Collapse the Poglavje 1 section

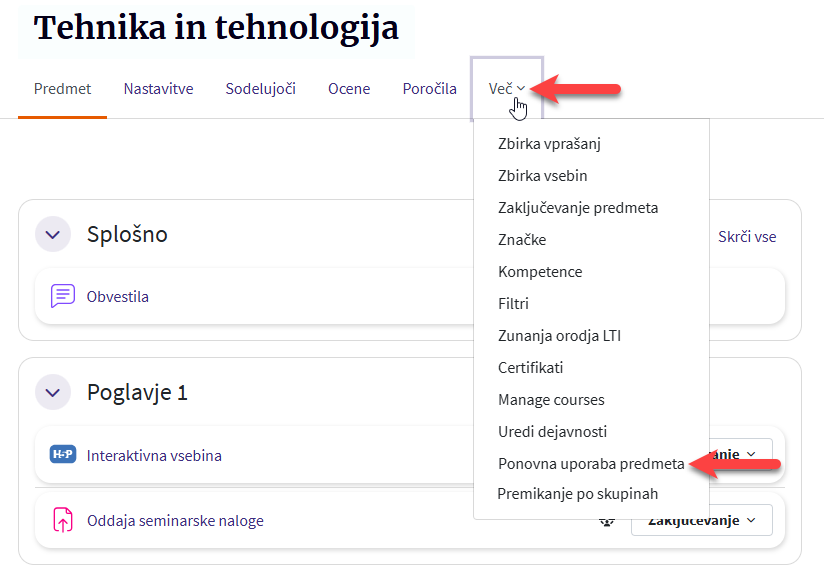[x=53, y=392]
